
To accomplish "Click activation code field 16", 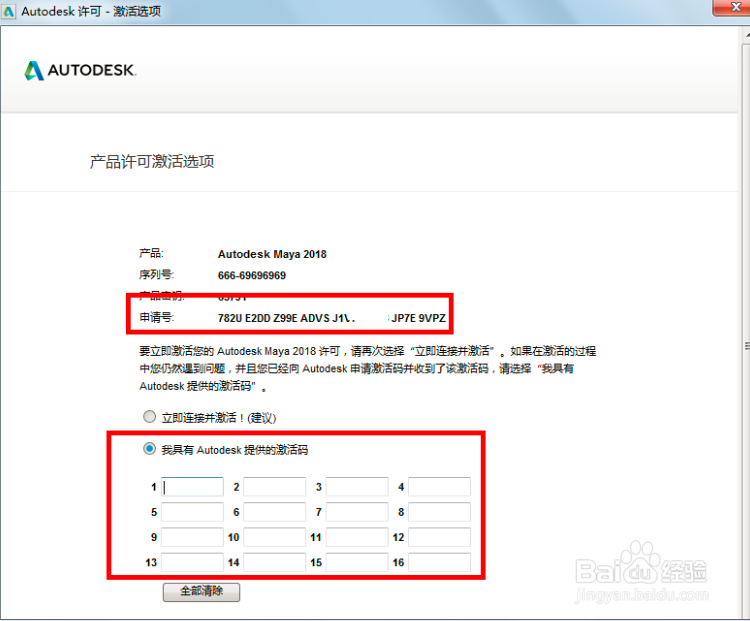I will (x=439, y=562).
